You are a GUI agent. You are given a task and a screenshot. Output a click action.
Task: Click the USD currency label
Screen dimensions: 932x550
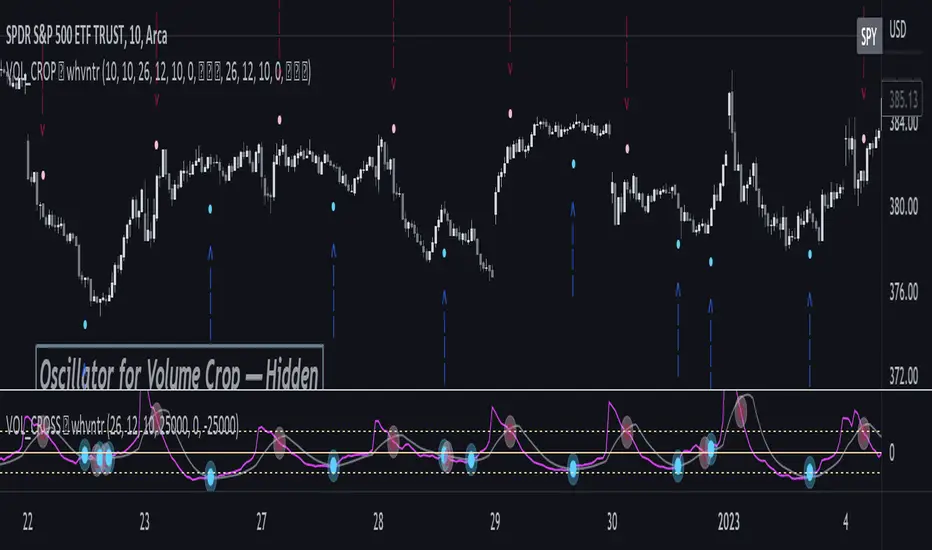(x=898, y=30)
